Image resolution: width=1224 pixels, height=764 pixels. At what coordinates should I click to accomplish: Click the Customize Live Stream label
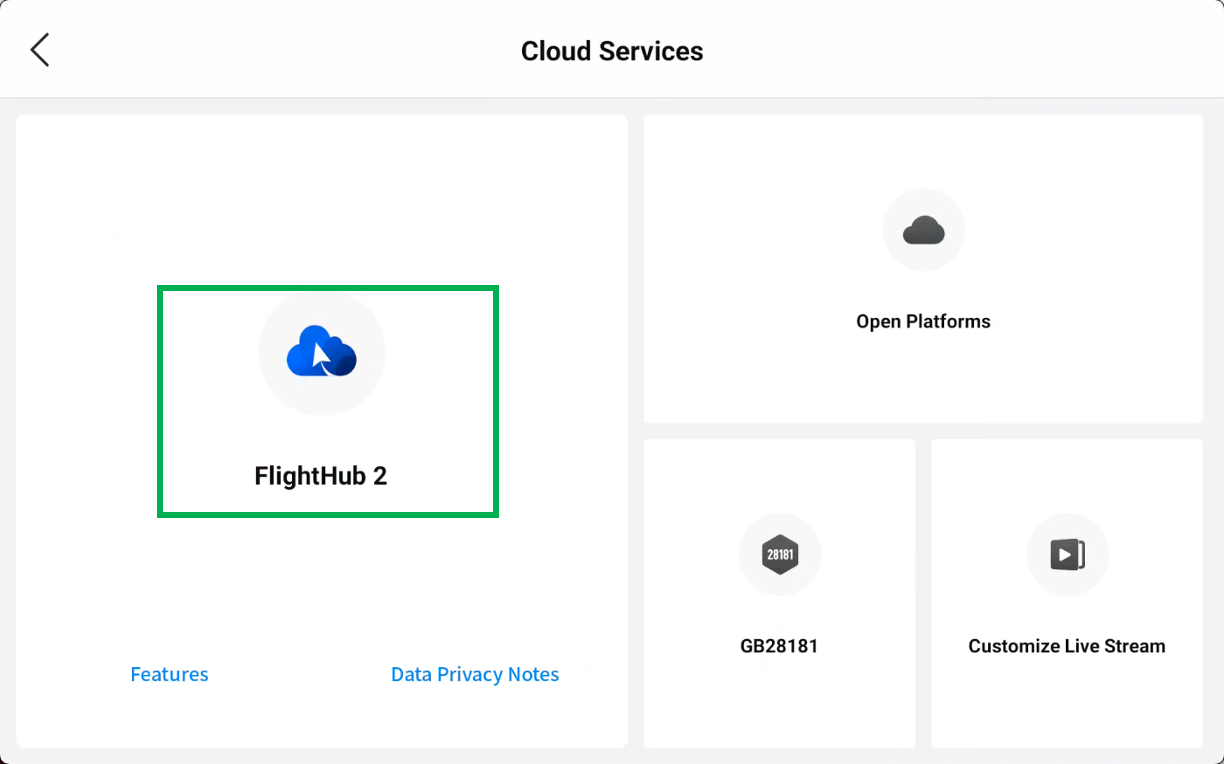(1067, 646)
